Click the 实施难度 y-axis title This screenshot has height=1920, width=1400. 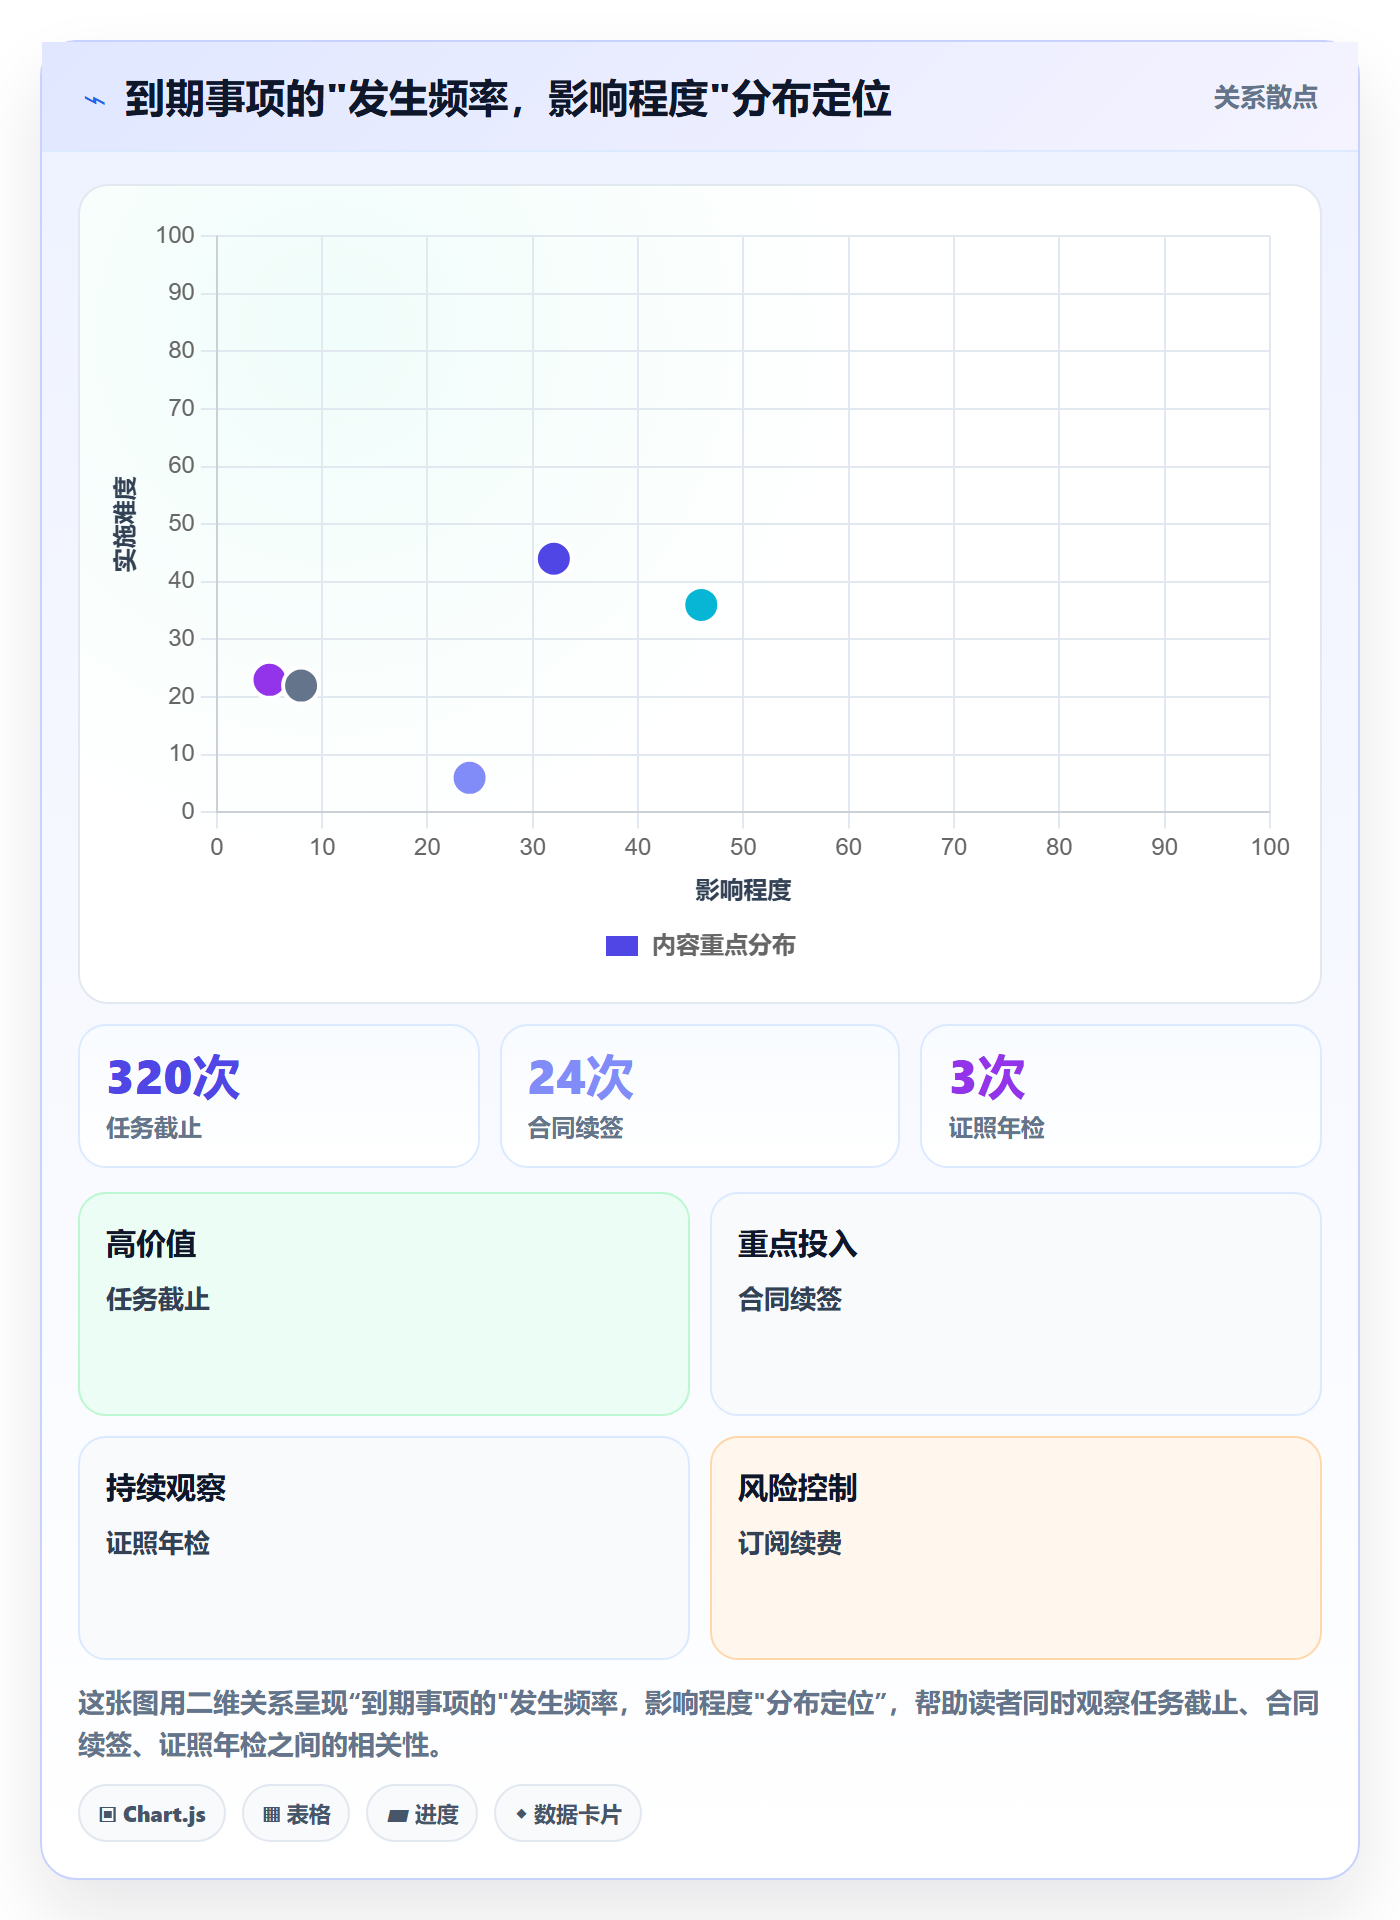[x=125, y=524]
